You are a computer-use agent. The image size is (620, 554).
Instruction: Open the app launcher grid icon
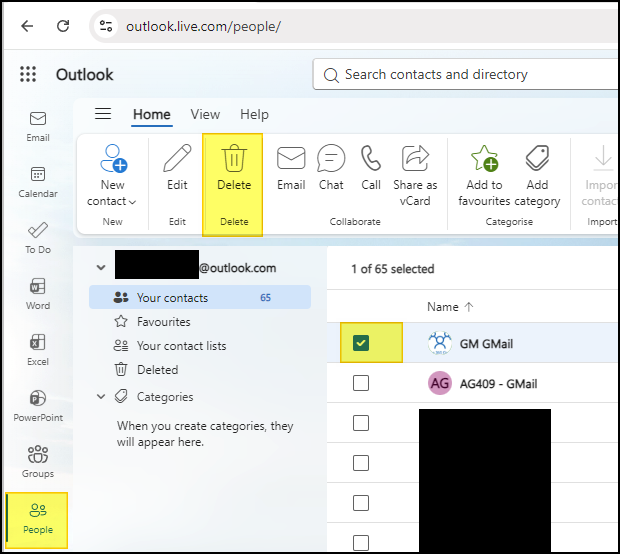click(x=28, y=74)
